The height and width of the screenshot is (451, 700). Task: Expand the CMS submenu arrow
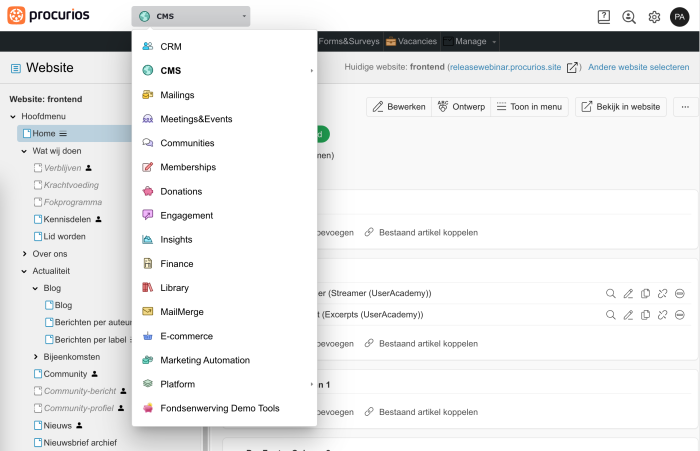[312, 71]
